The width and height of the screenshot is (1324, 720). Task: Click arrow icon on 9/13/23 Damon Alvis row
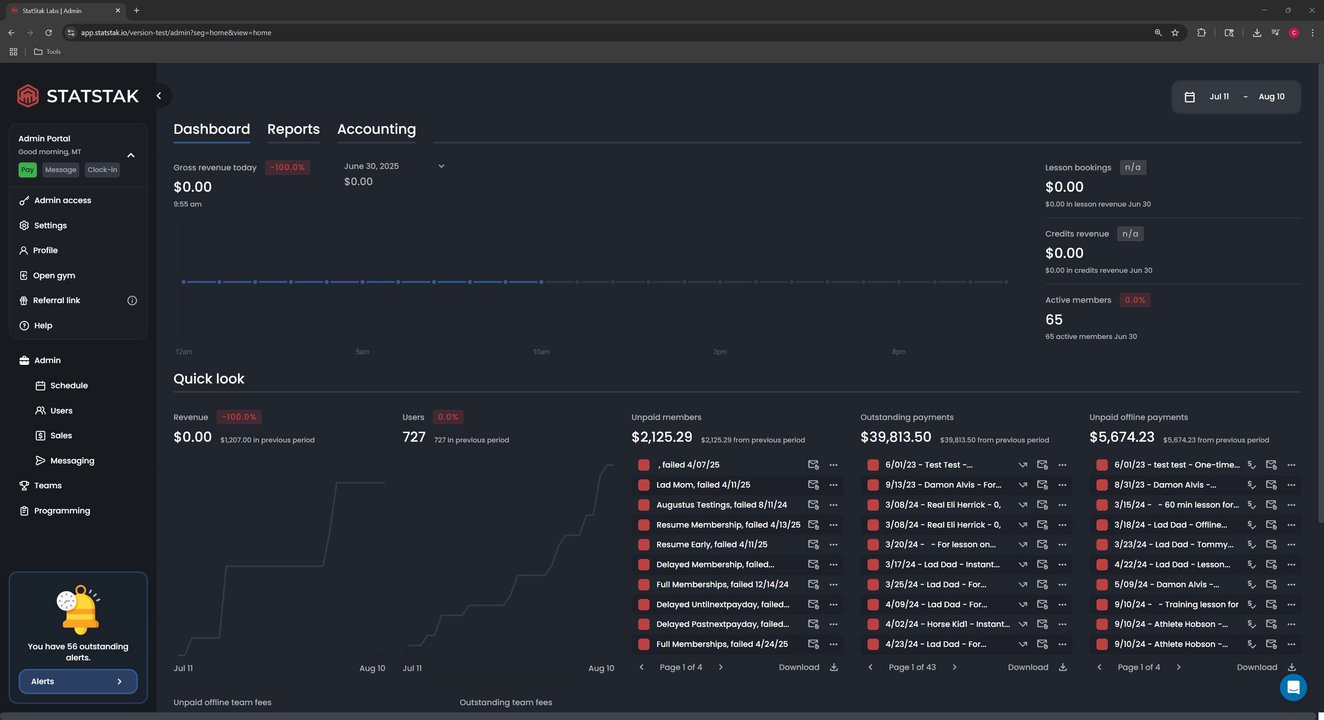pyautogui.click(x=1023, y=485)
